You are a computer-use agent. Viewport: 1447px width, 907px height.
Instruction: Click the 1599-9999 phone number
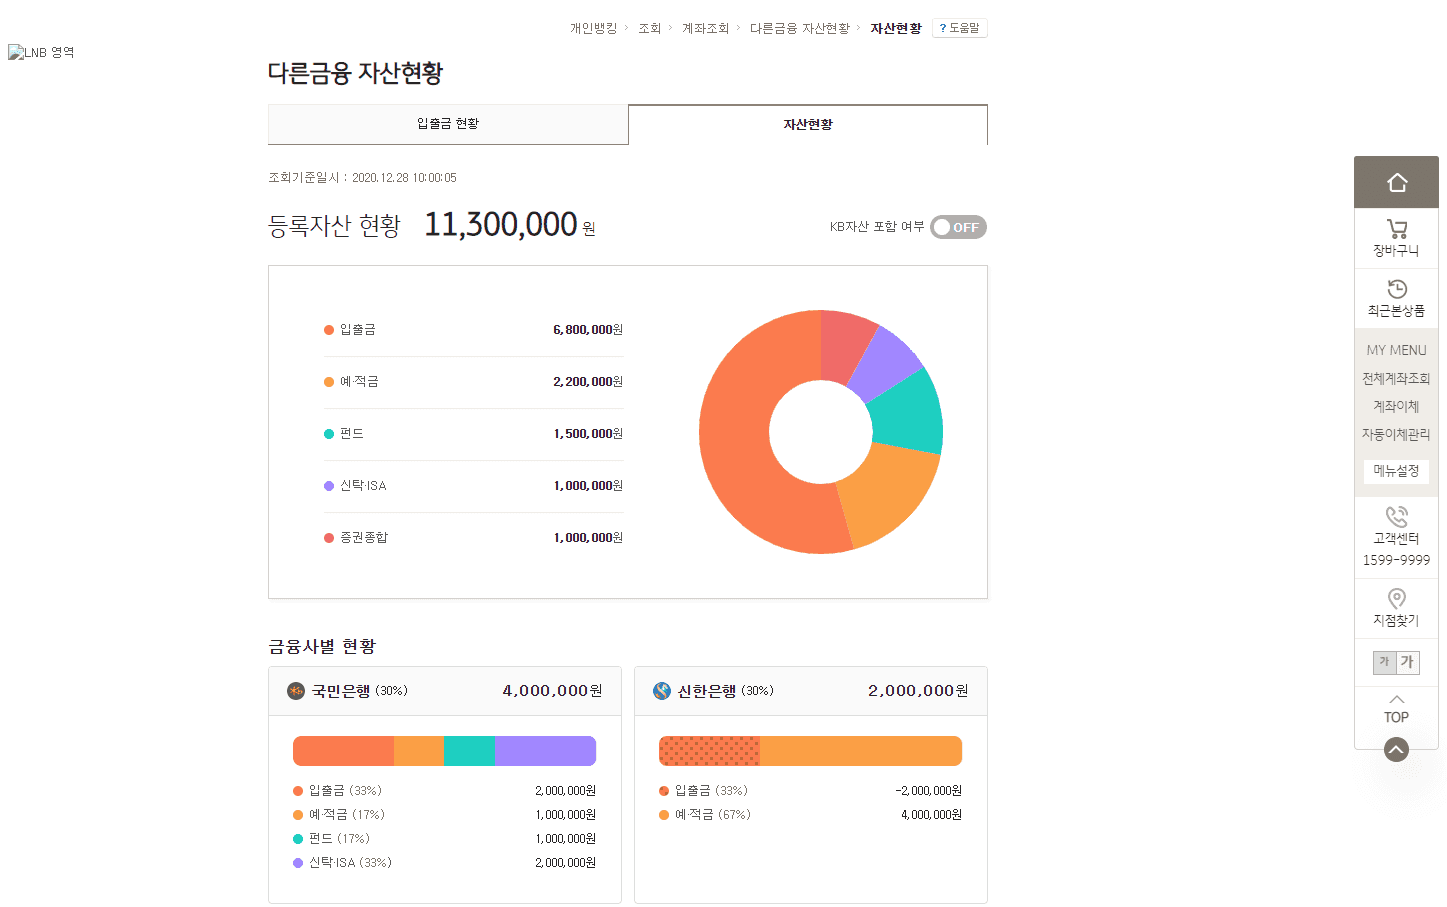point(1396,560)
